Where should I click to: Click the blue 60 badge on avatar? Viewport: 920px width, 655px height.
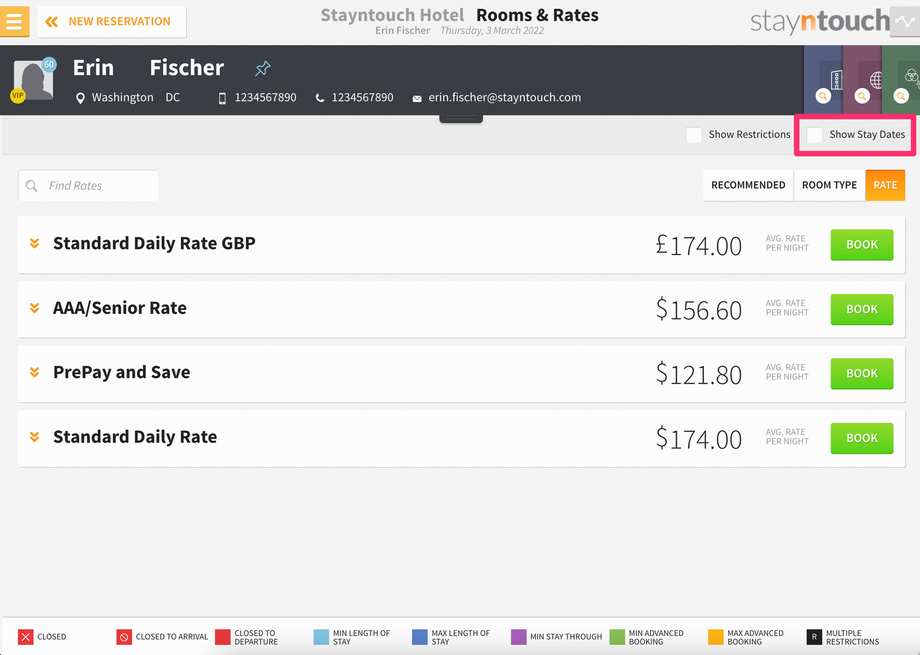point(49,65)
